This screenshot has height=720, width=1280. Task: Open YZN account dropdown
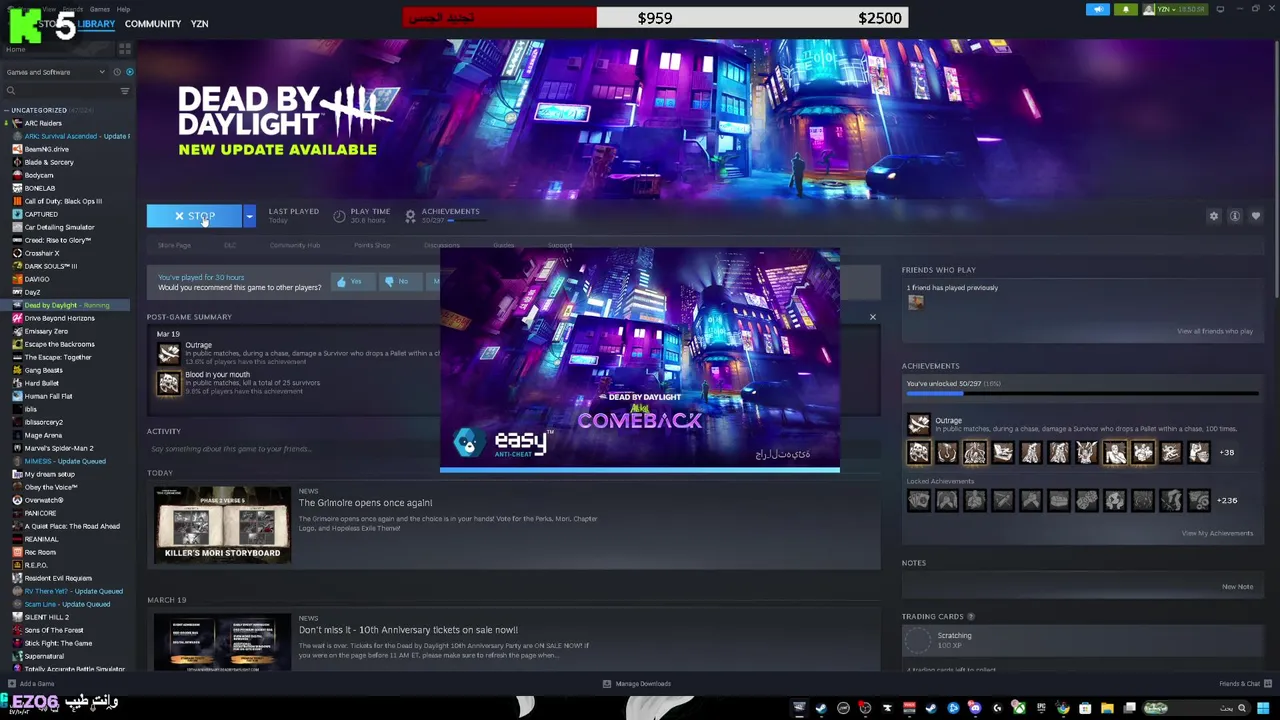(x=1175, y=9)
